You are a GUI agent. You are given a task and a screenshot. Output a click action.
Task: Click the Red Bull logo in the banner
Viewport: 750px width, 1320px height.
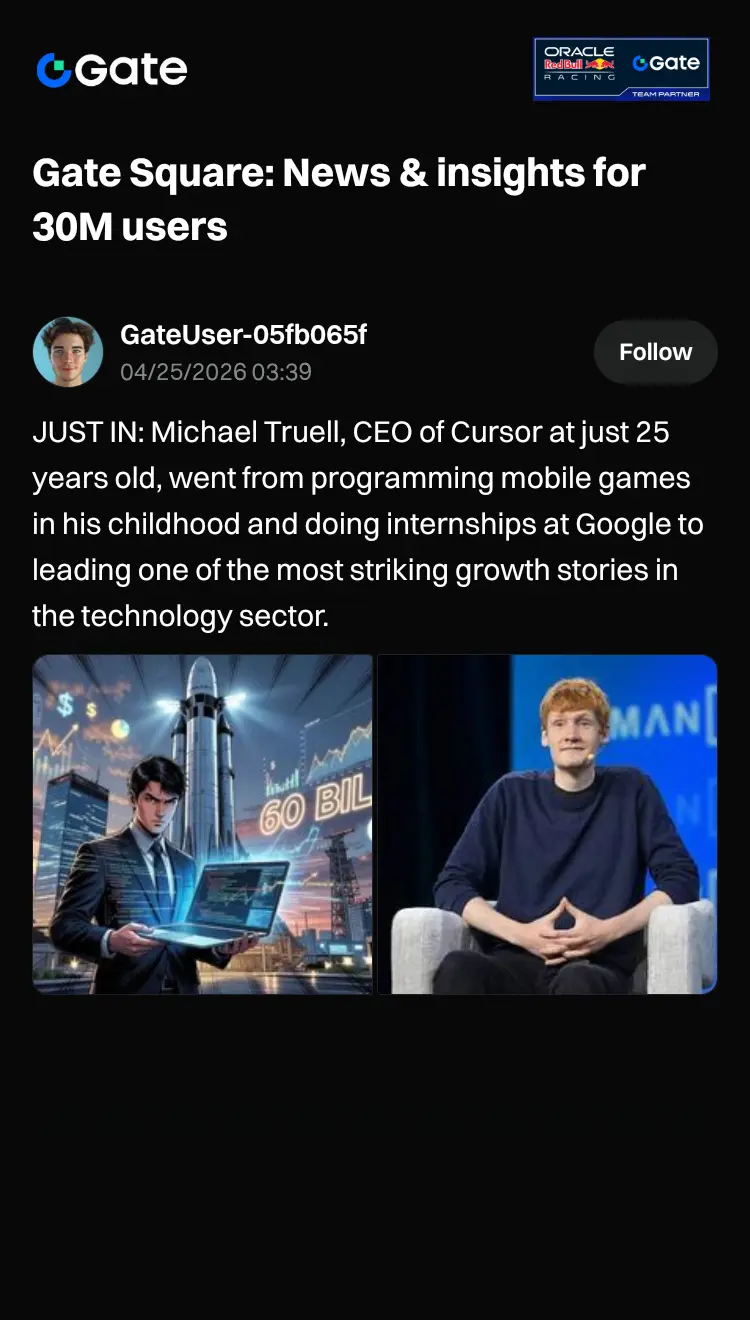pos(579,64)
